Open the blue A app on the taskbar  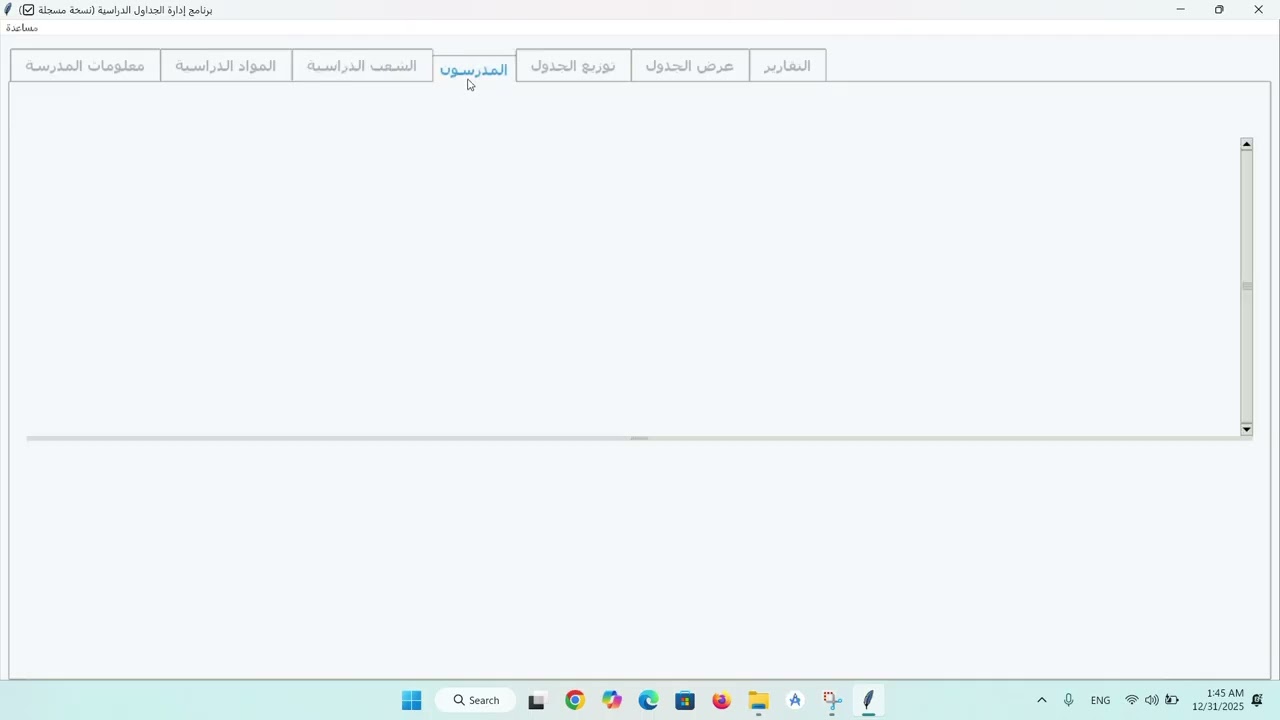[x=795, y=700]
